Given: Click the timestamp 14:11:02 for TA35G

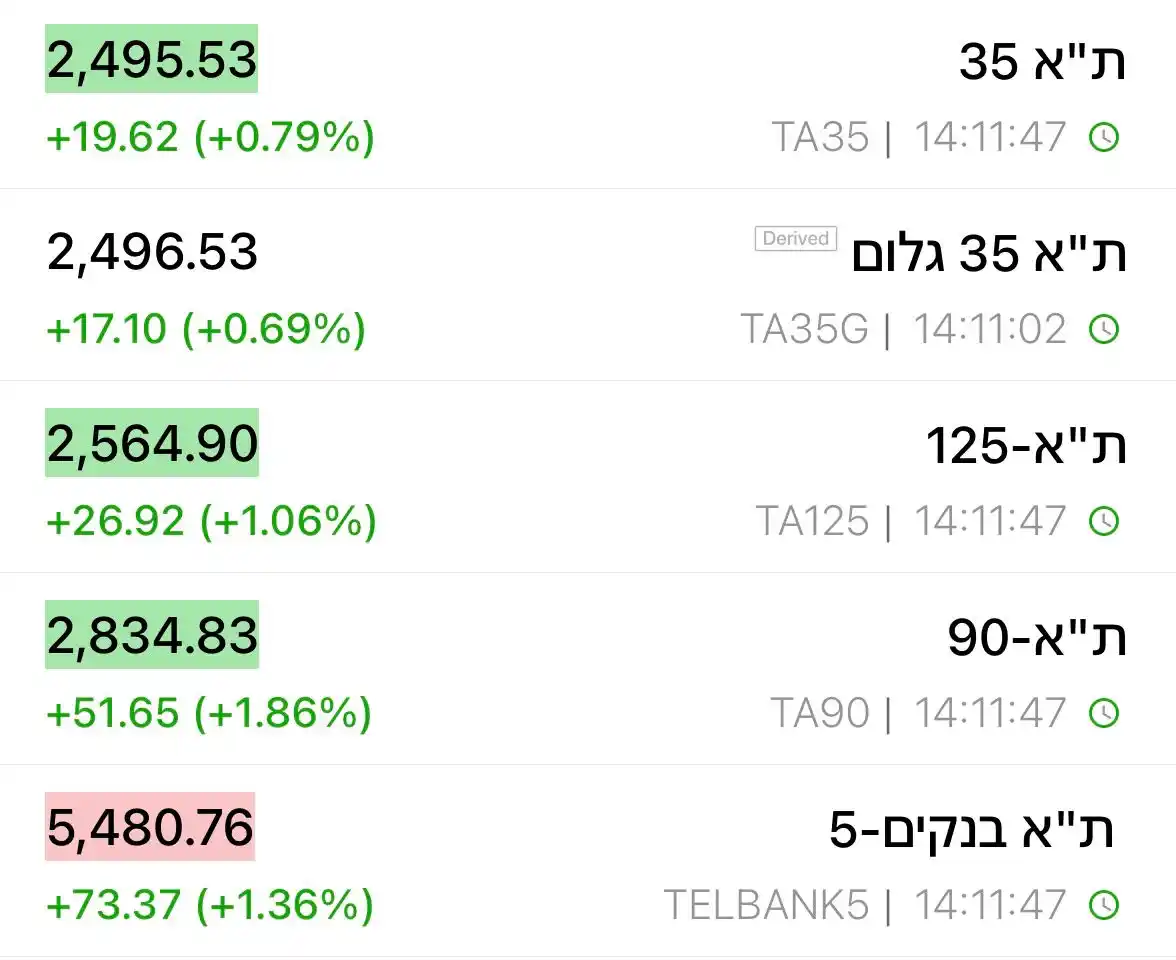Looking at the screenshot, I should pos(988,328).
